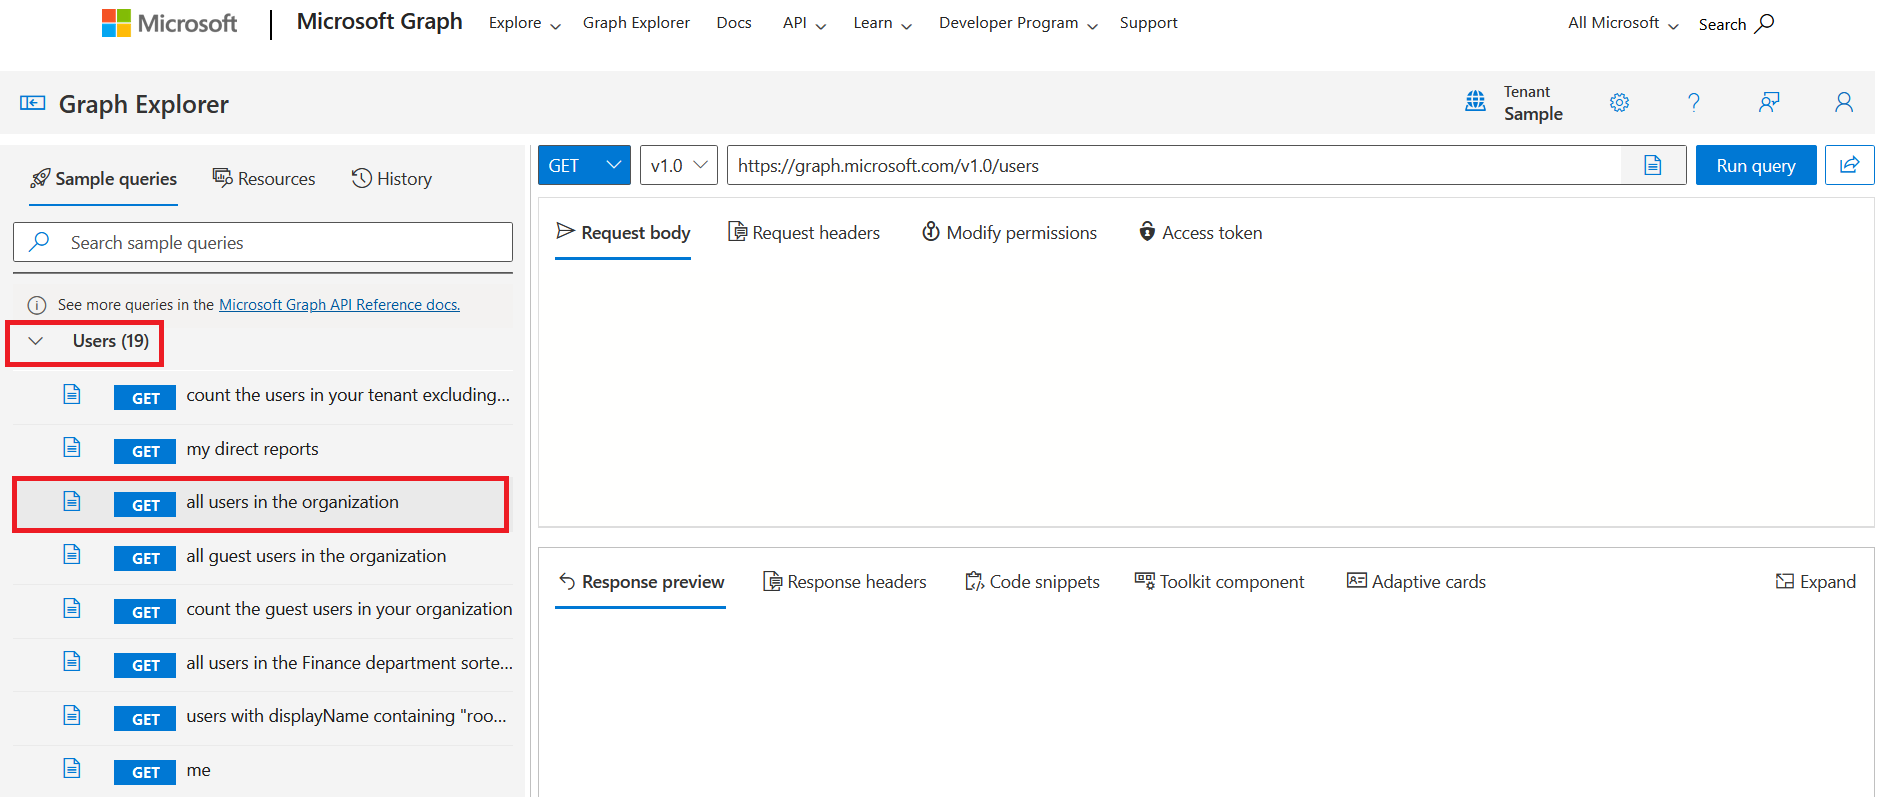Click the Expand response button
The height and width of the screenshot is (797, 1887).
[x=1815, y=581]
